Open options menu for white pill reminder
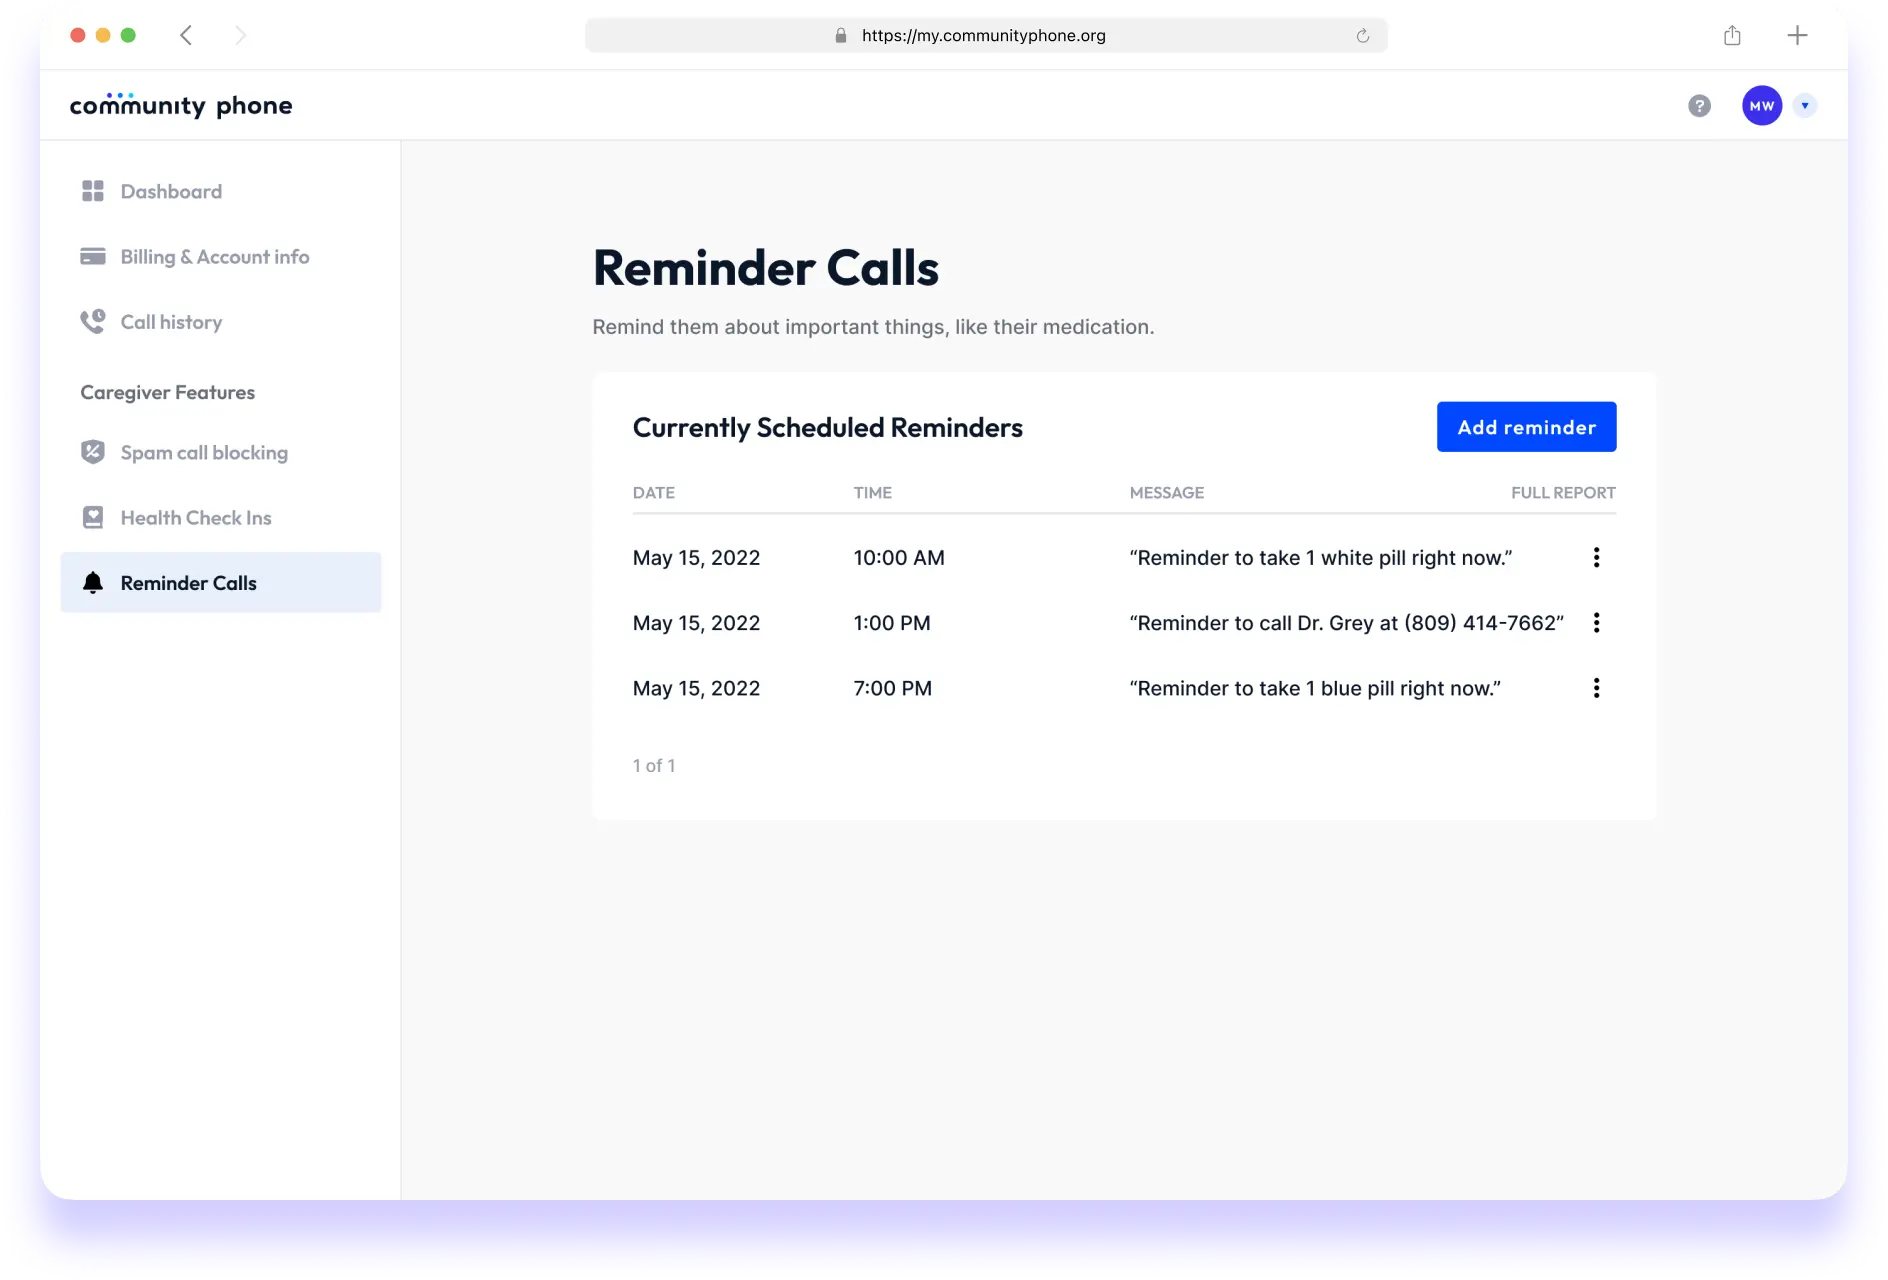This screenshot has height=1280, width=1888. (x=1596, y=558)
